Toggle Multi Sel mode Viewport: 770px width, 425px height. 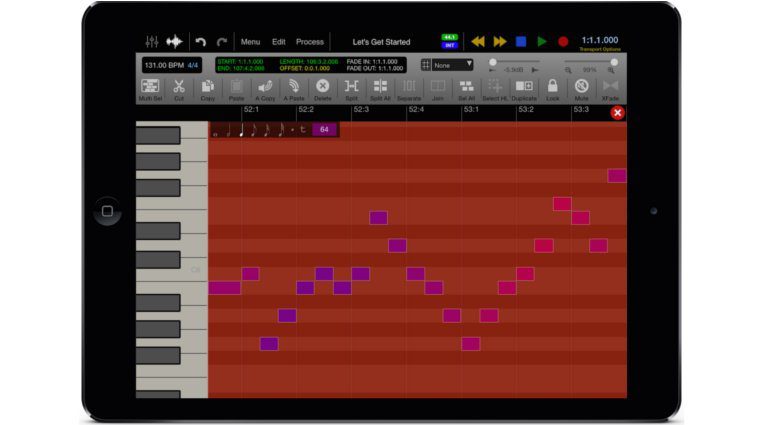click(151, 89)
